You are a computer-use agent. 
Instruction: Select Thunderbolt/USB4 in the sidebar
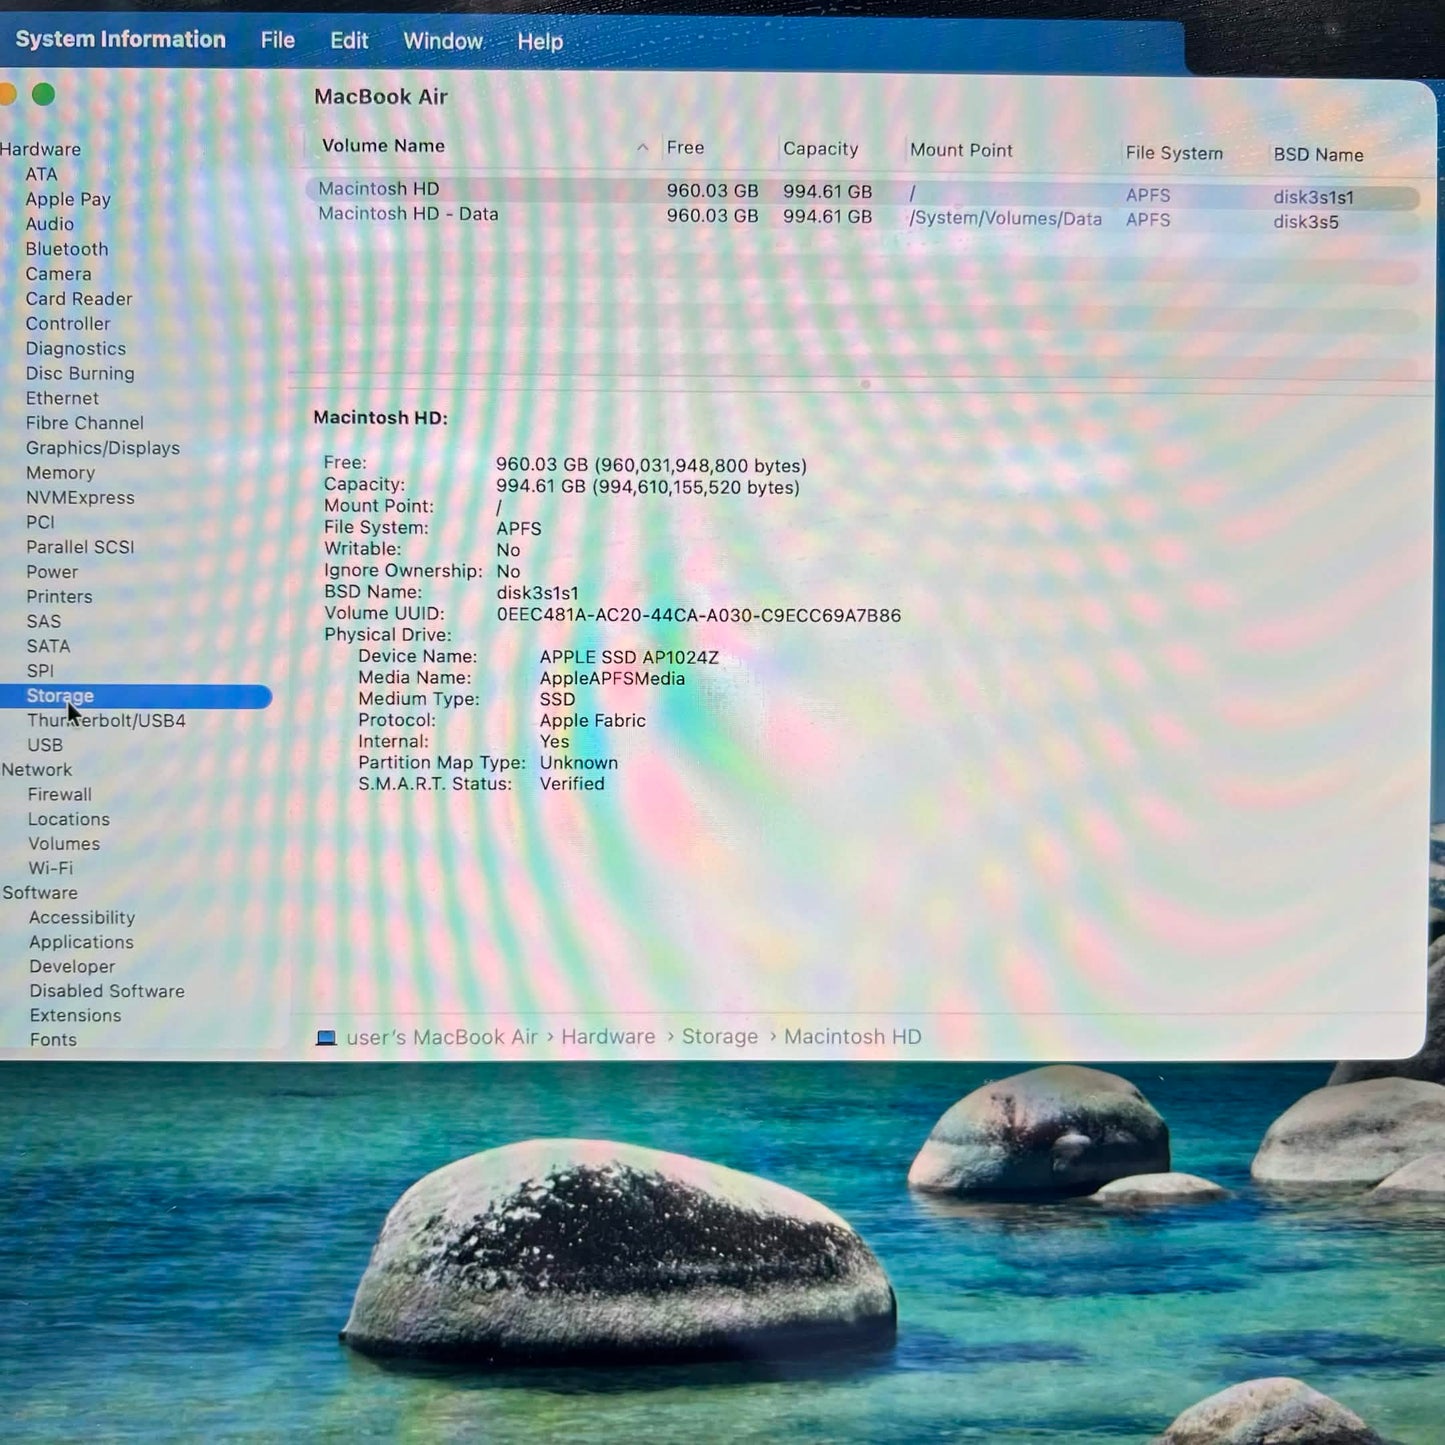(x=106, y=721)
